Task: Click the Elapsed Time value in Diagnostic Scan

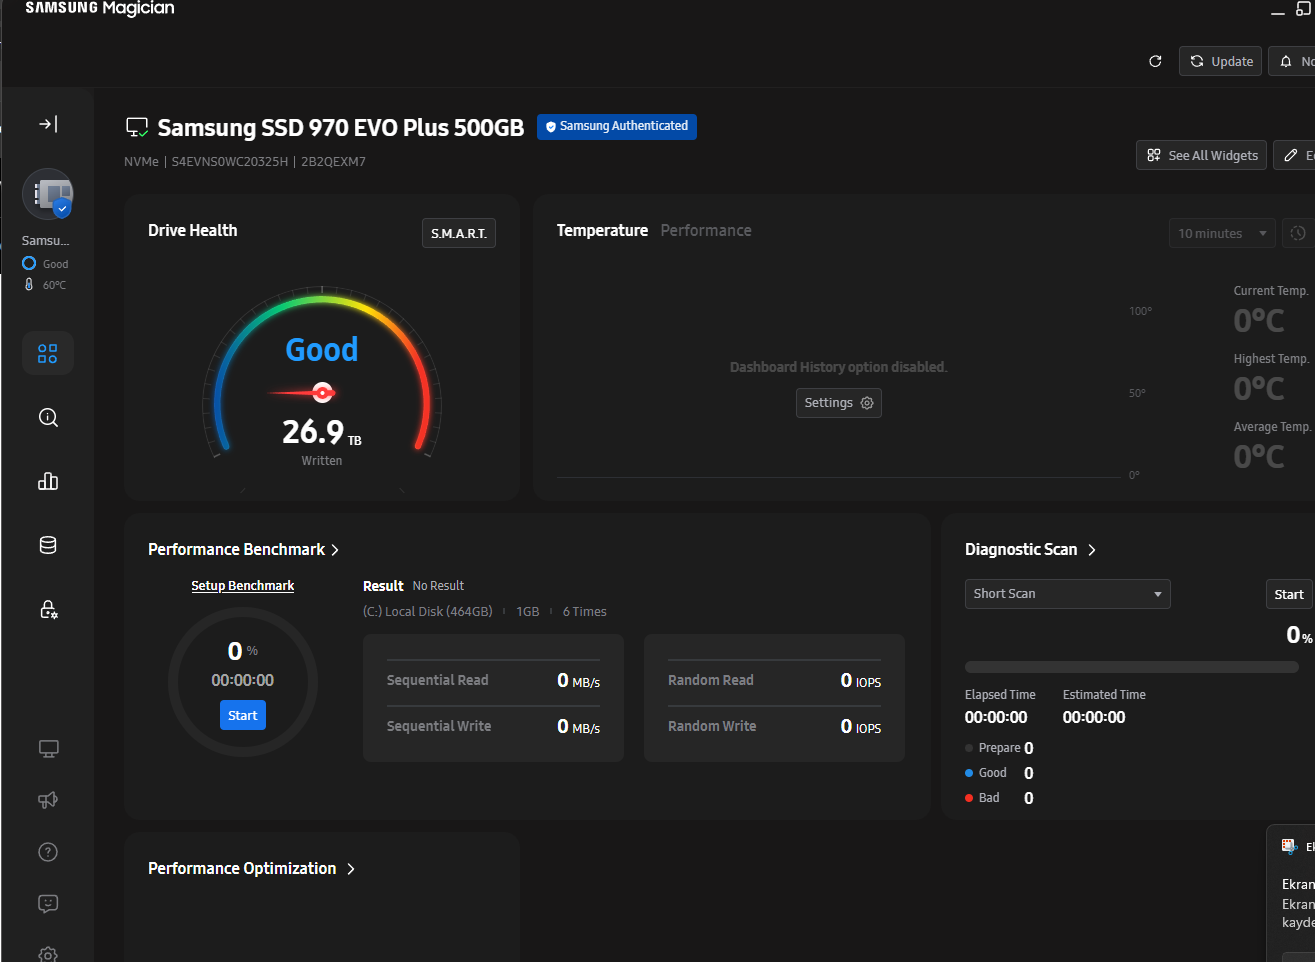Action: point(996,717)
